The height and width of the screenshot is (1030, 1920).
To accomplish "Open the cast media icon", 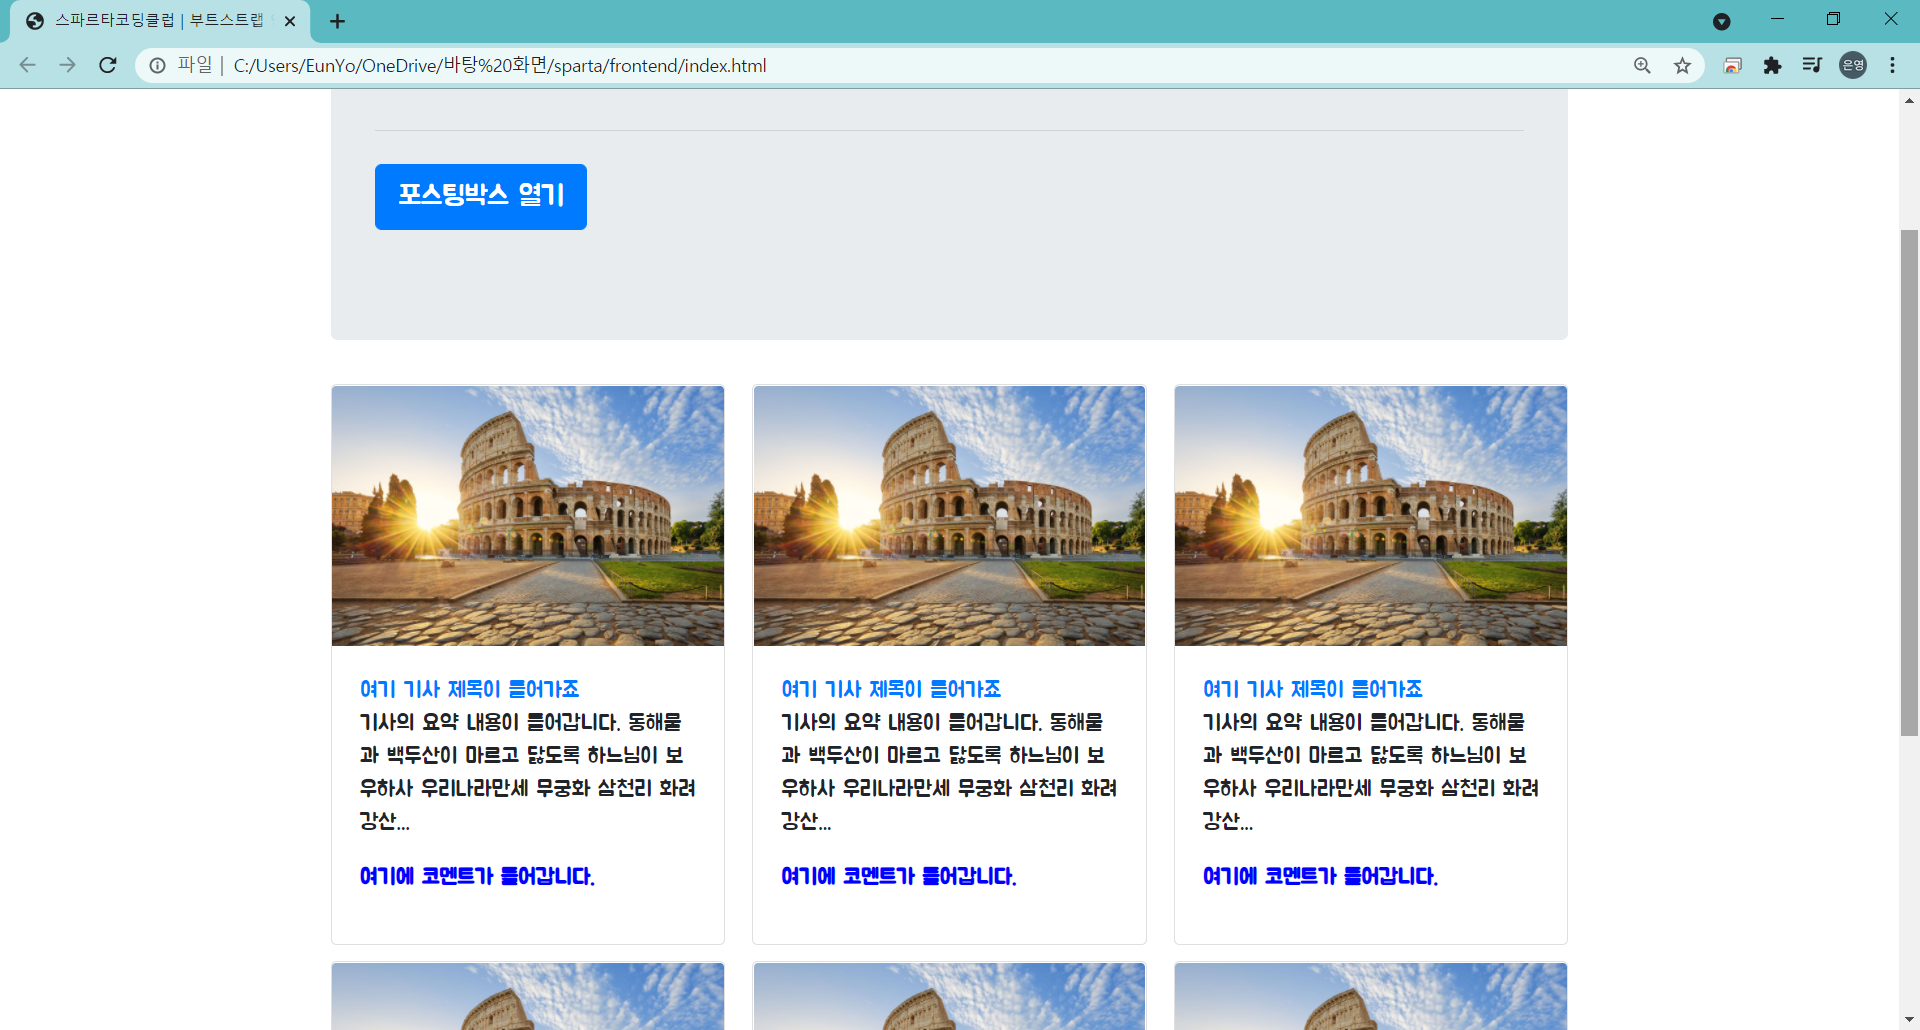I will [1733, 65].
